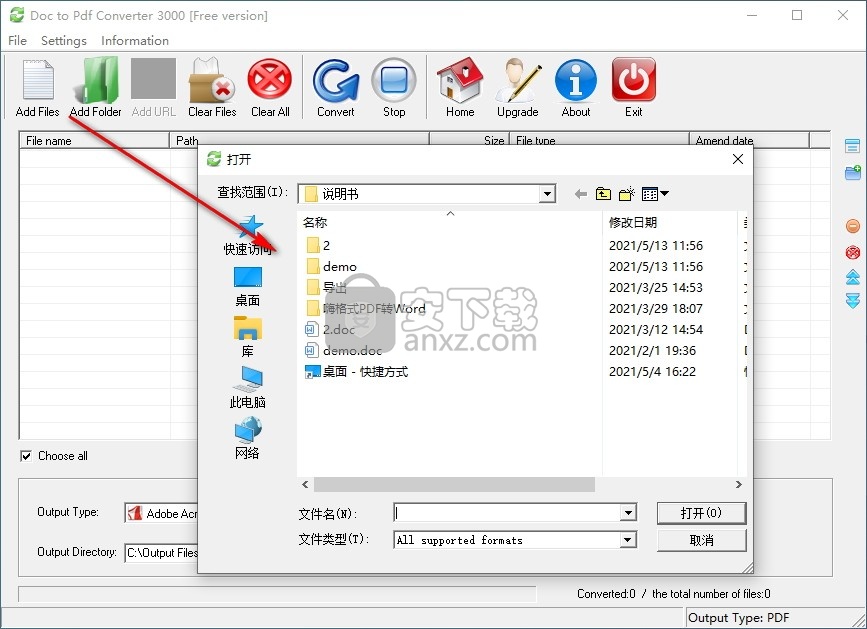This screenshot has height=629, width=867.
Task: Click the orange remove icon in right sidebar
Action: [x=853, y=226]
